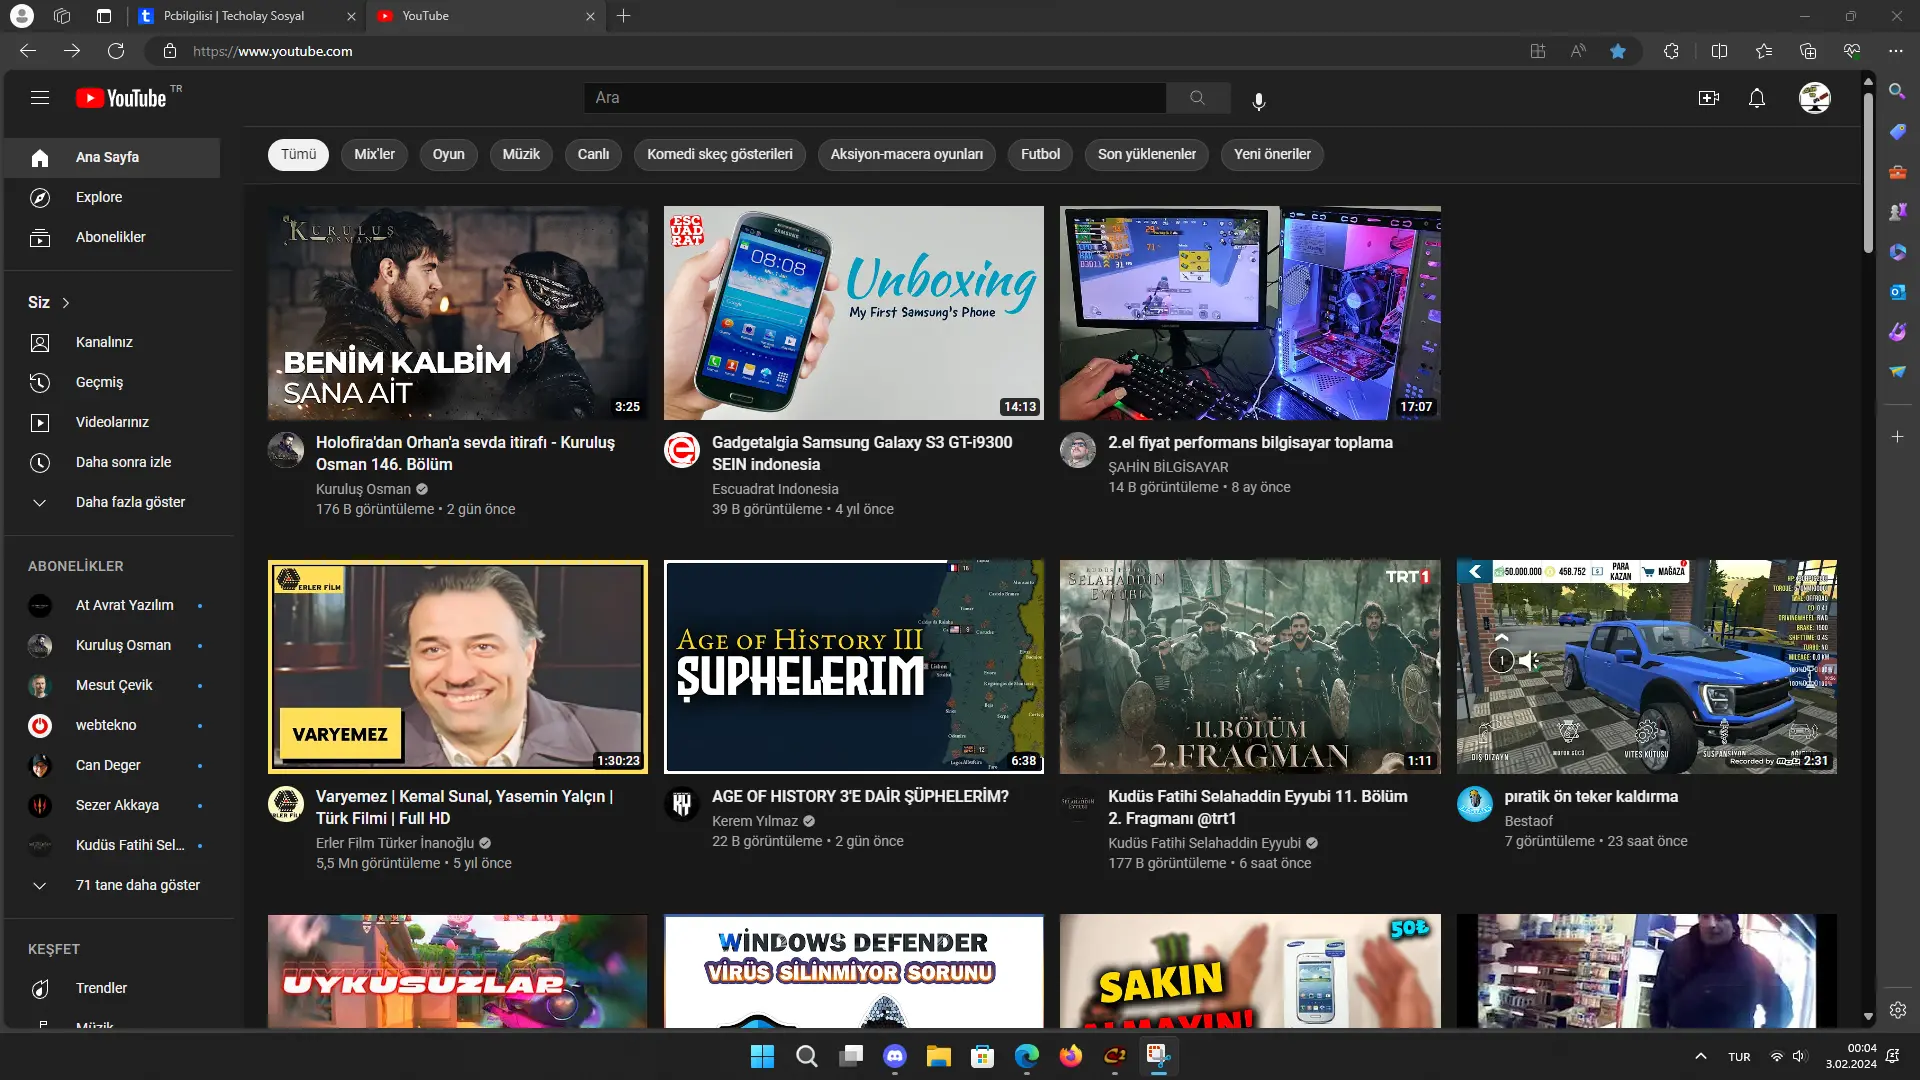1920x1080 pixels.
Task: Add a new Edge sidebar app
Action: tap(1897, 437)
